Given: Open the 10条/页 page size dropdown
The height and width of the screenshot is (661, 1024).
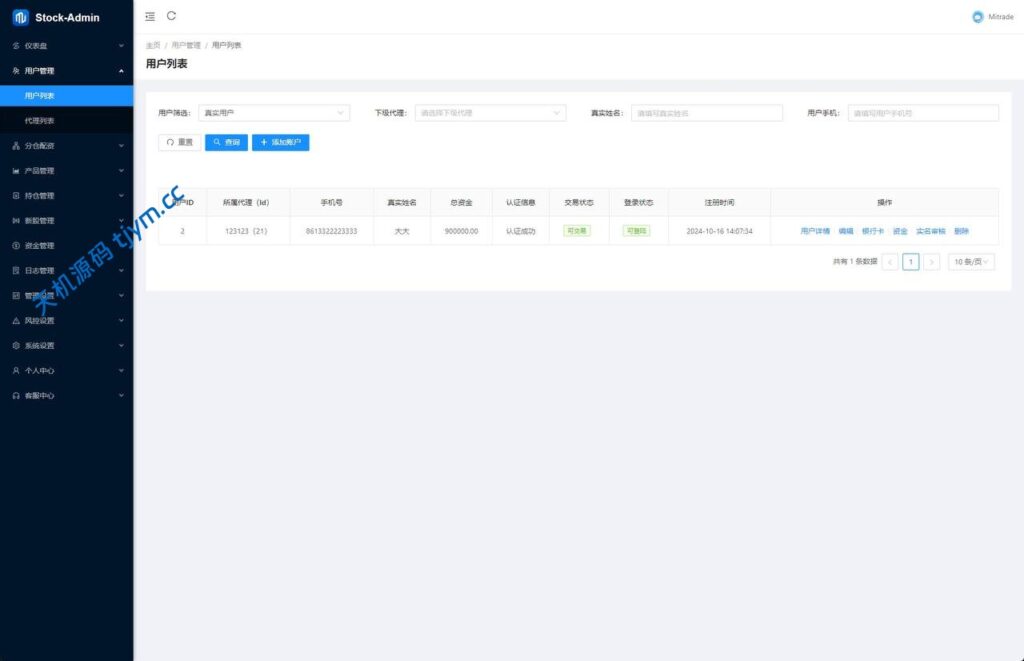Looking at the screenshot, I should (x=971, y=262).
